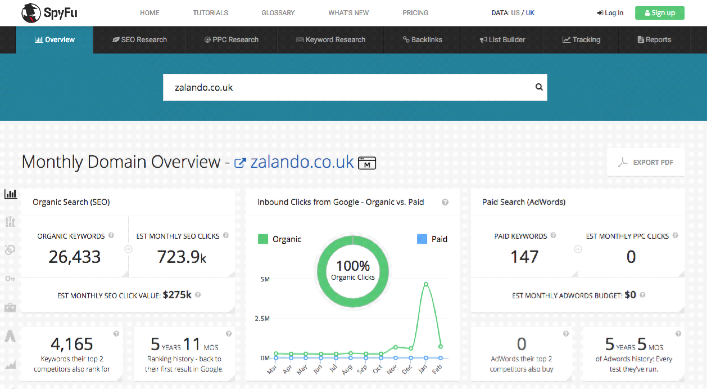Click help icon beside SEO Click Value $275k

198,295
